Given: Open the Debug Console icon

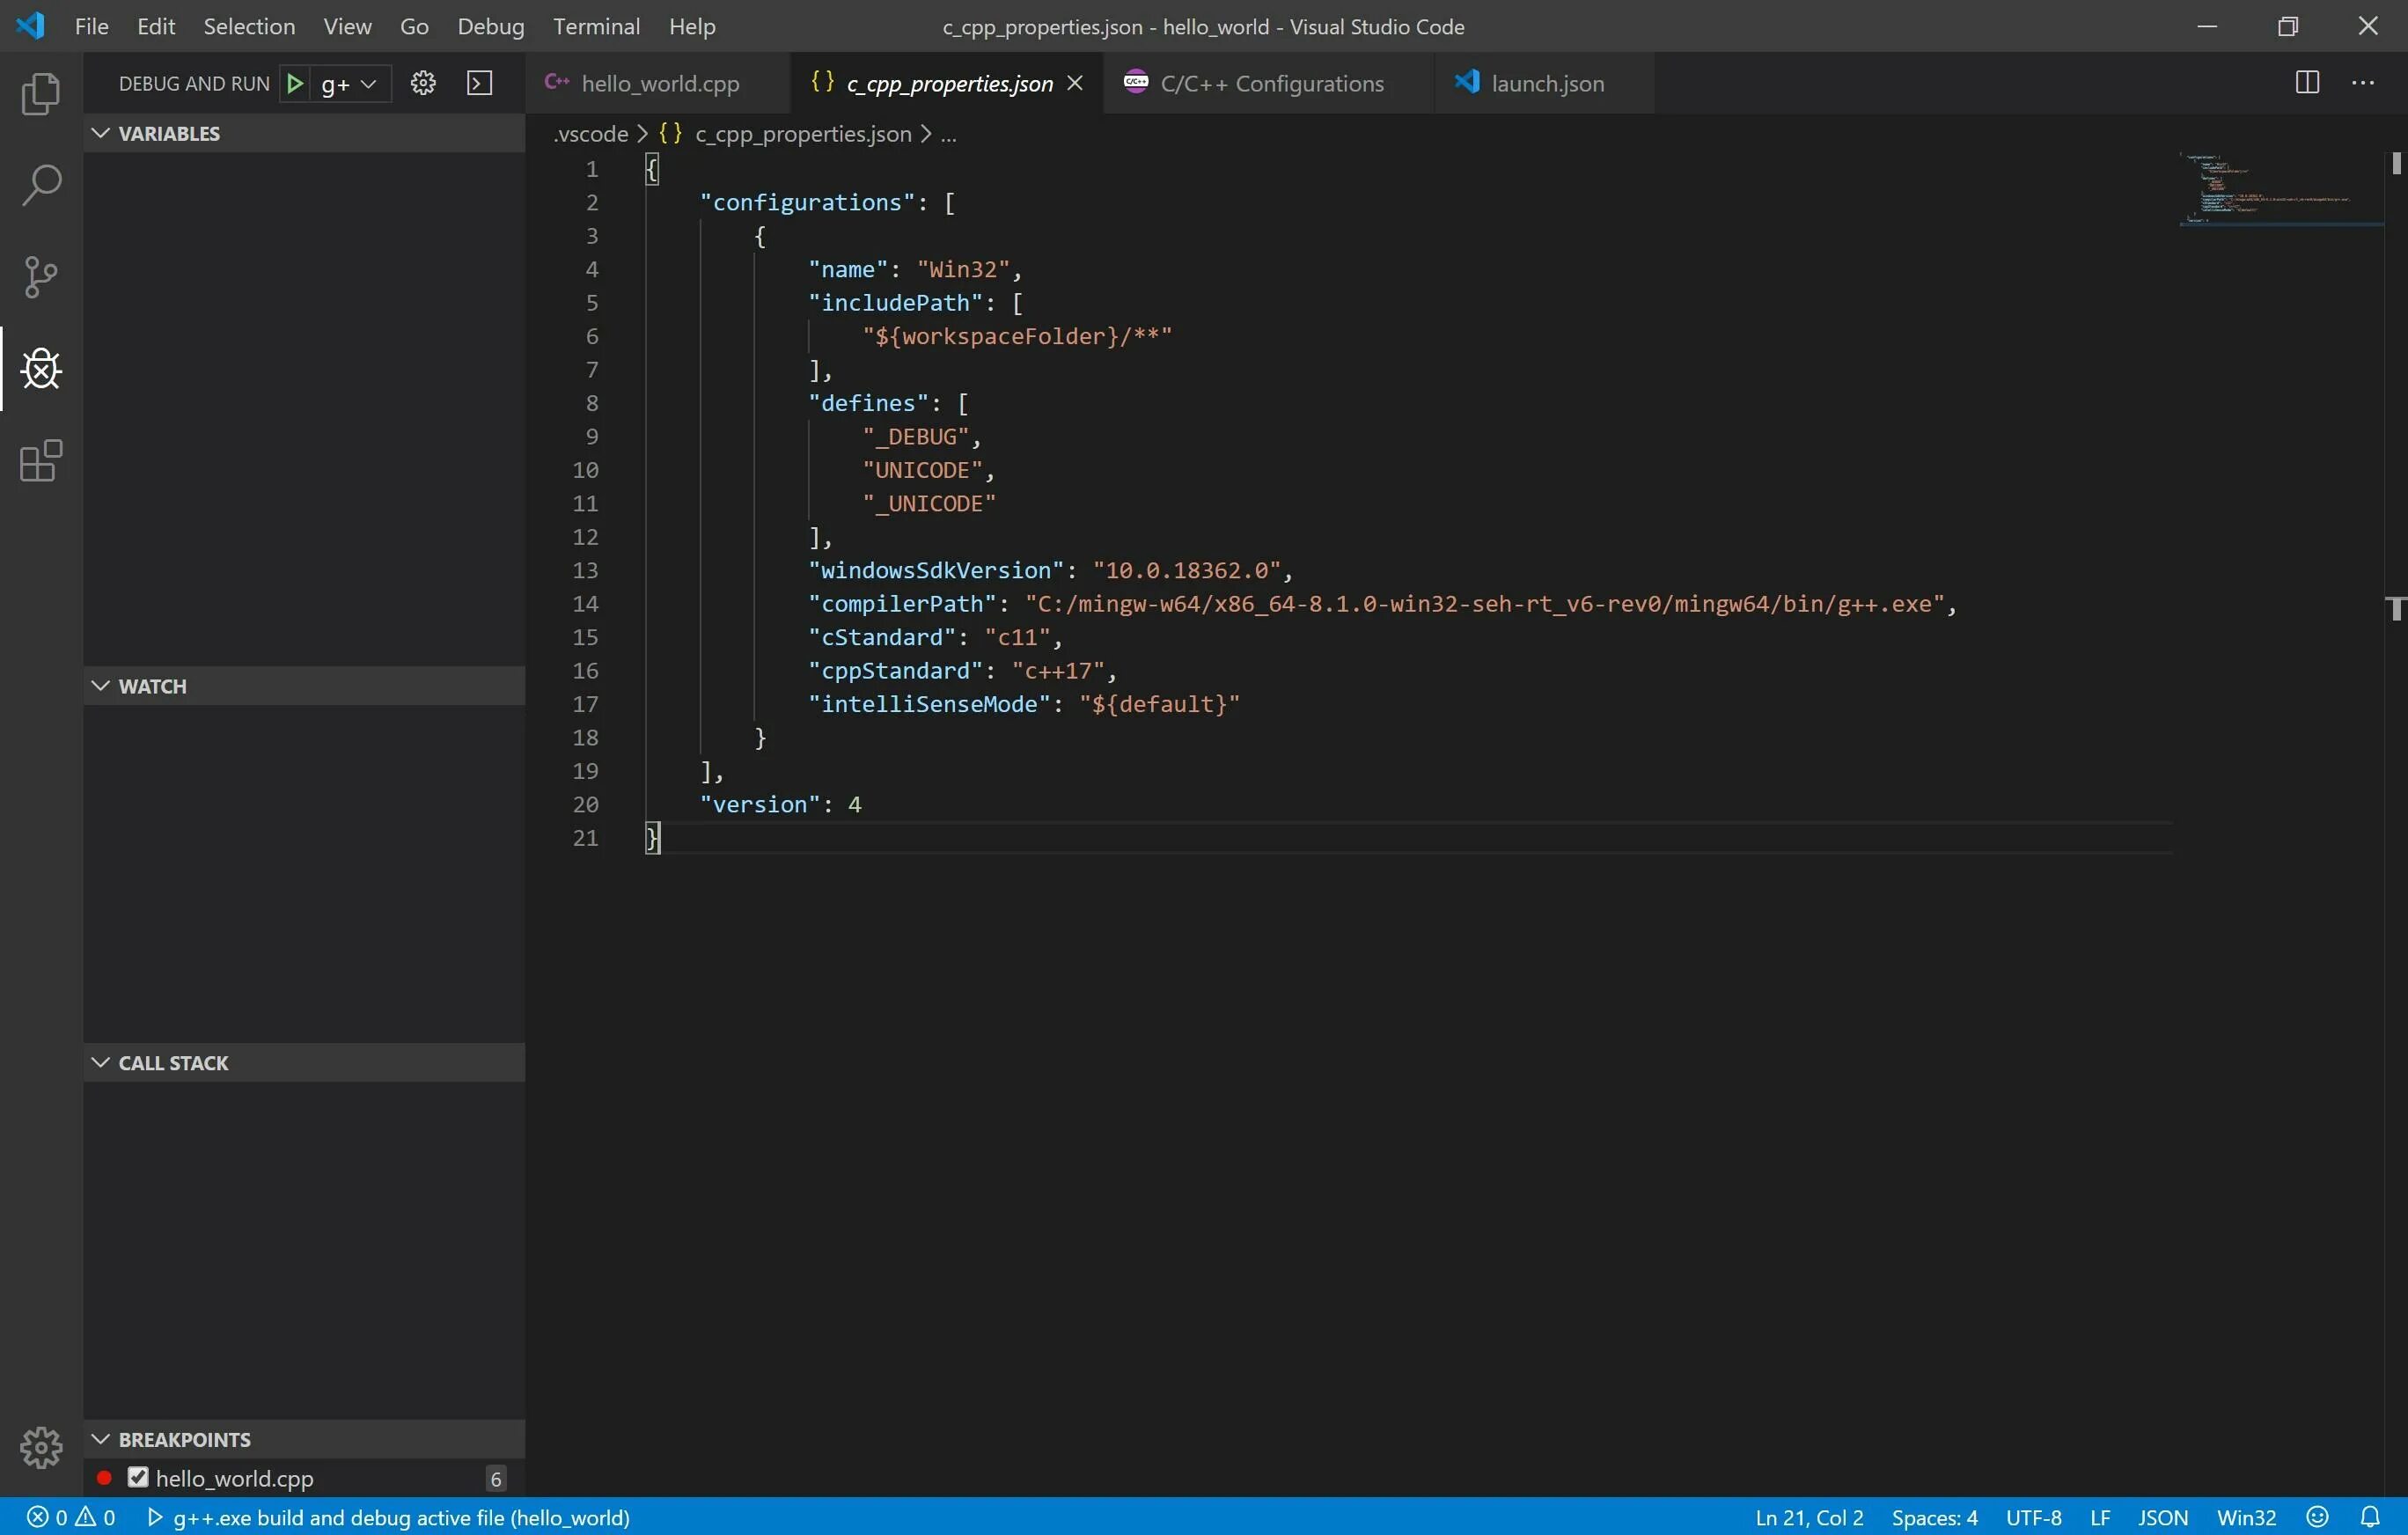Looking at the screenshot, I should pyautogui.click(x=480, y=83).
